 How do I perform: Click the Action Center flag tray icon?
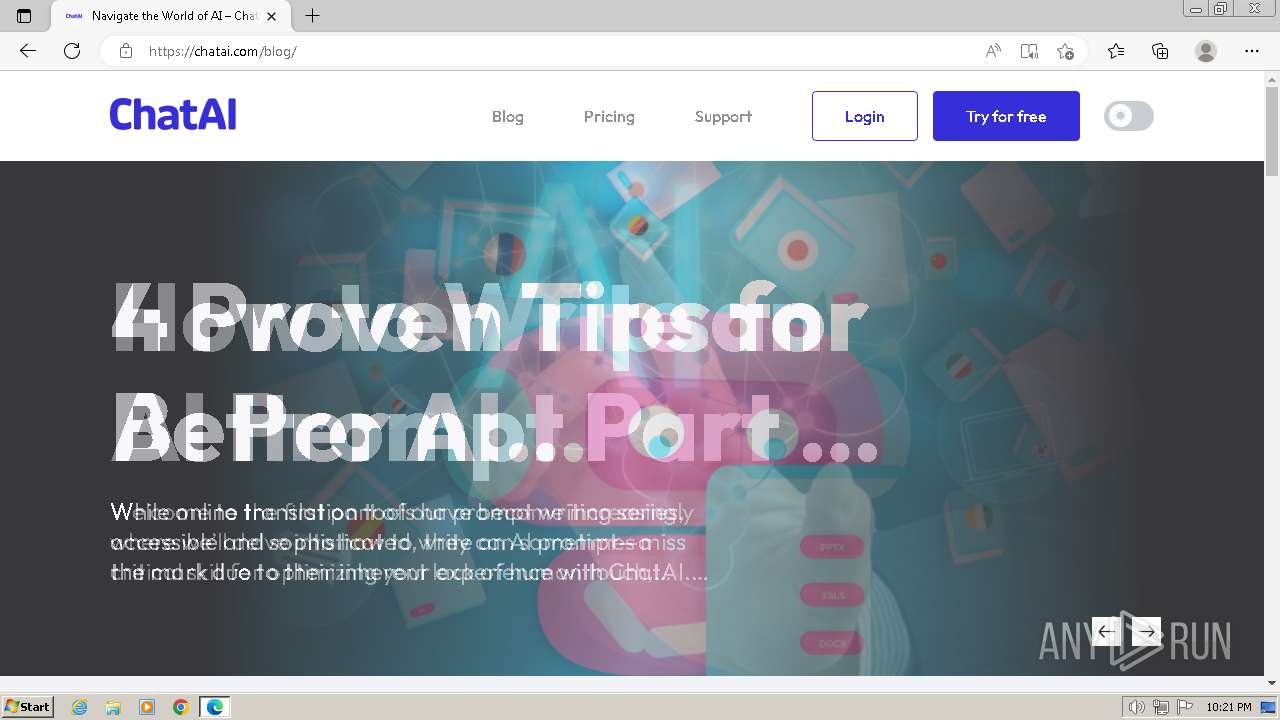tap(1185, 707)
